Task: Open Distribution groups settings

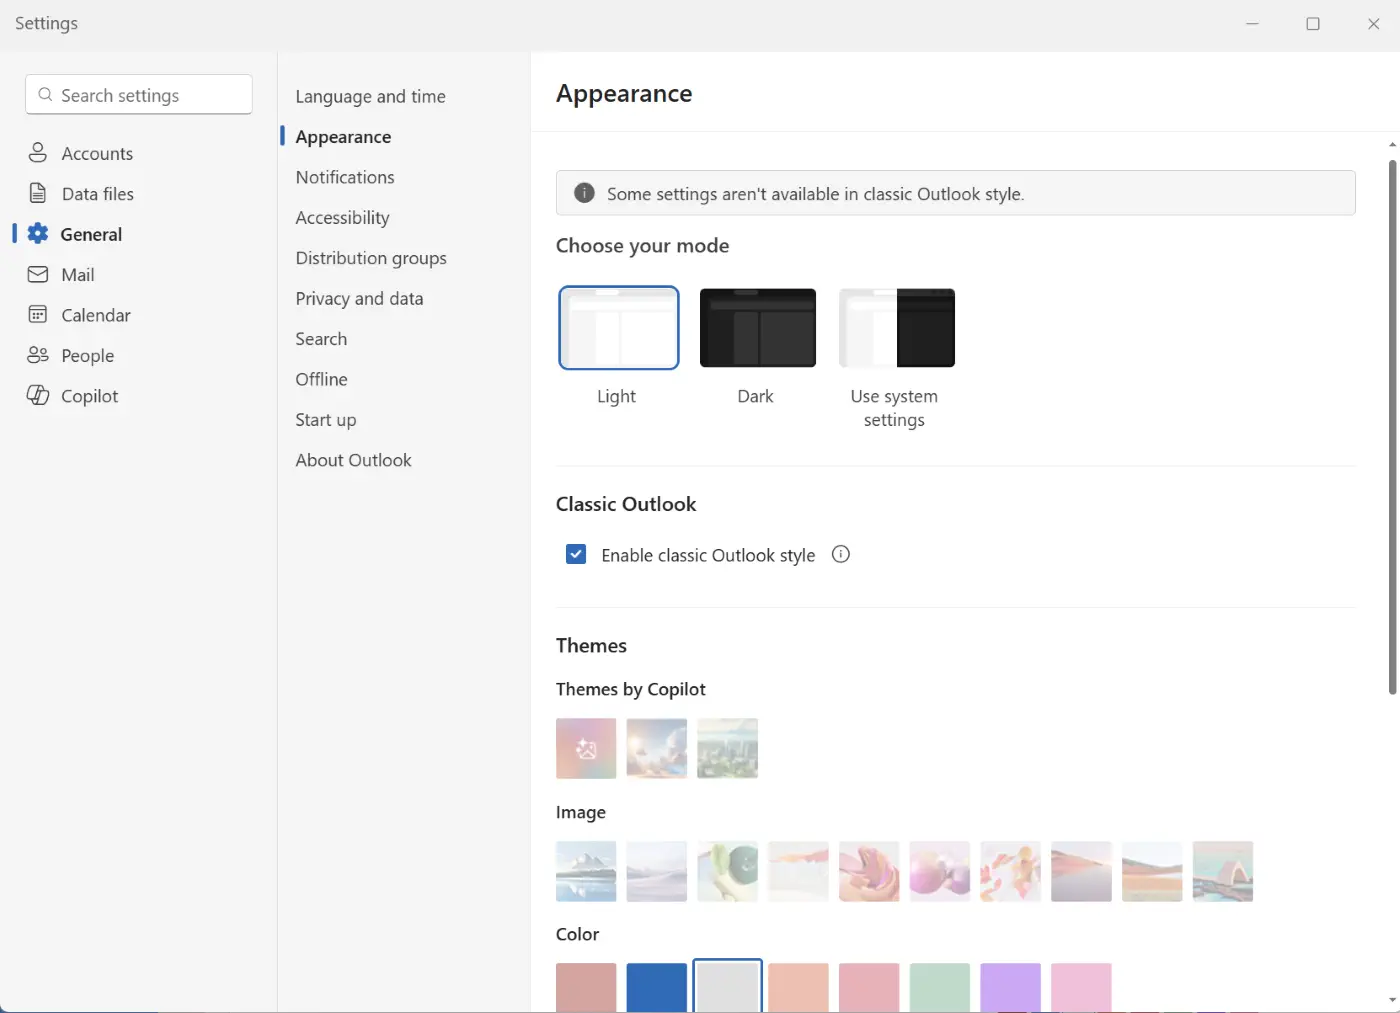Action: point(371,258)
